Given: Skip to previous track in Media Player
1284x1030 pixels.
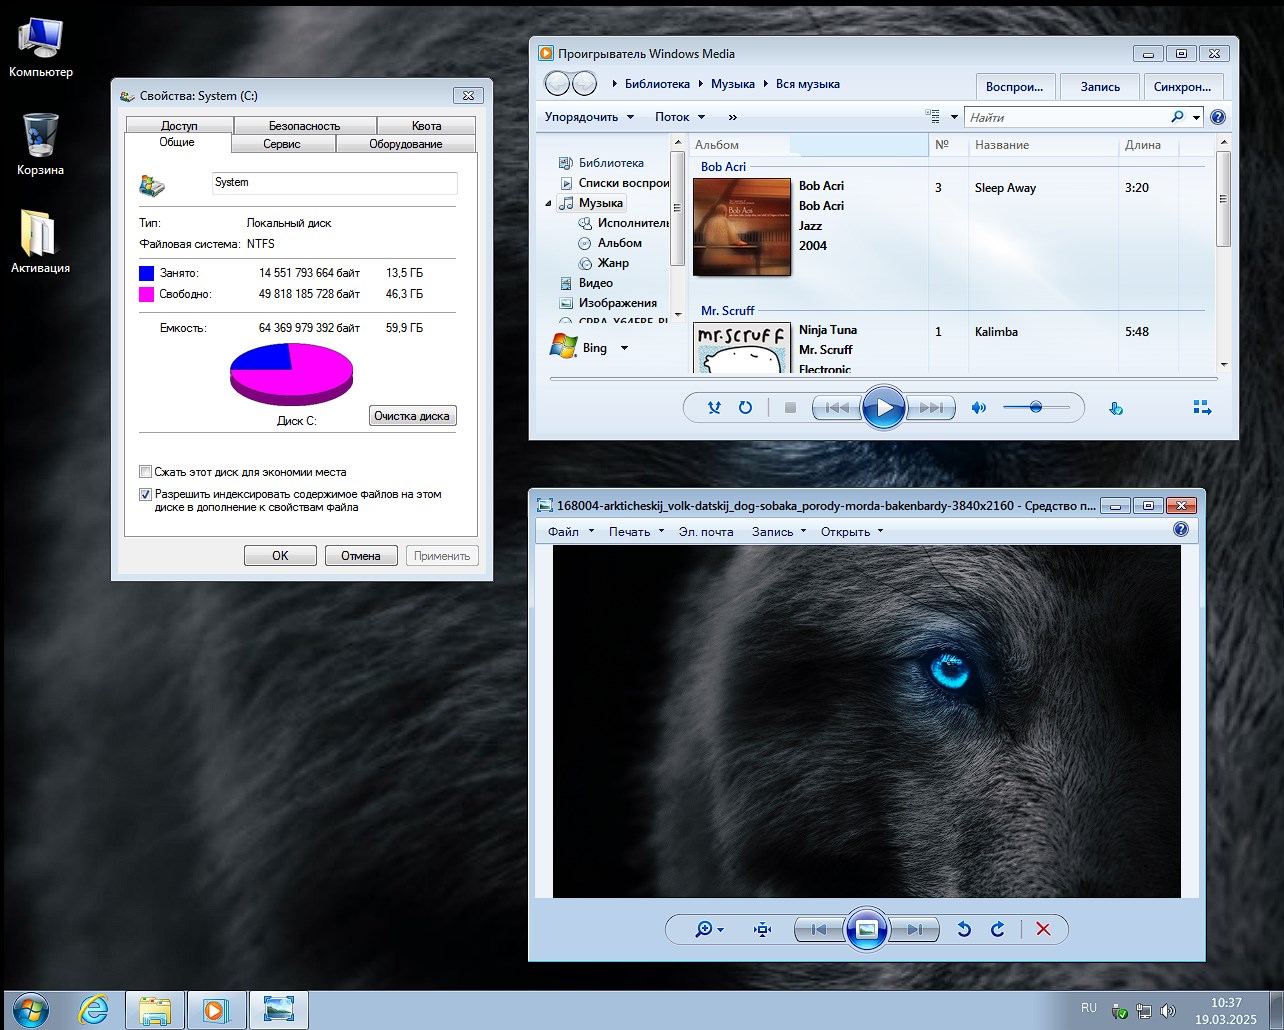Looking at the screenshot, I should coord(837,408).
